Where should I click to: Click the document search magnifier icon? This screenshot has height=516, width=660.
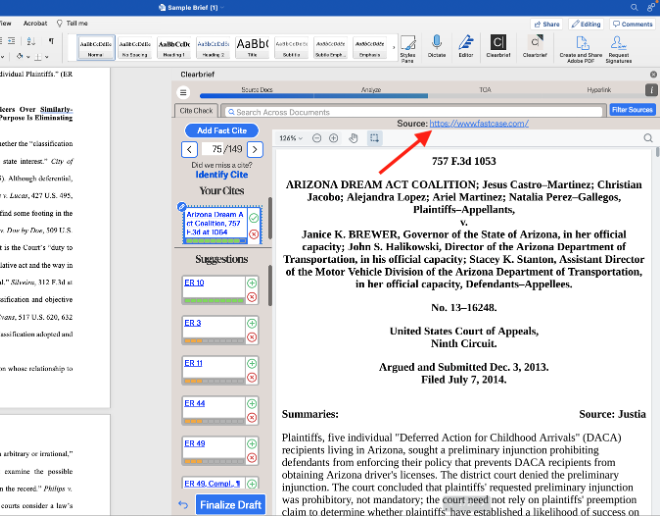(648, 138)
